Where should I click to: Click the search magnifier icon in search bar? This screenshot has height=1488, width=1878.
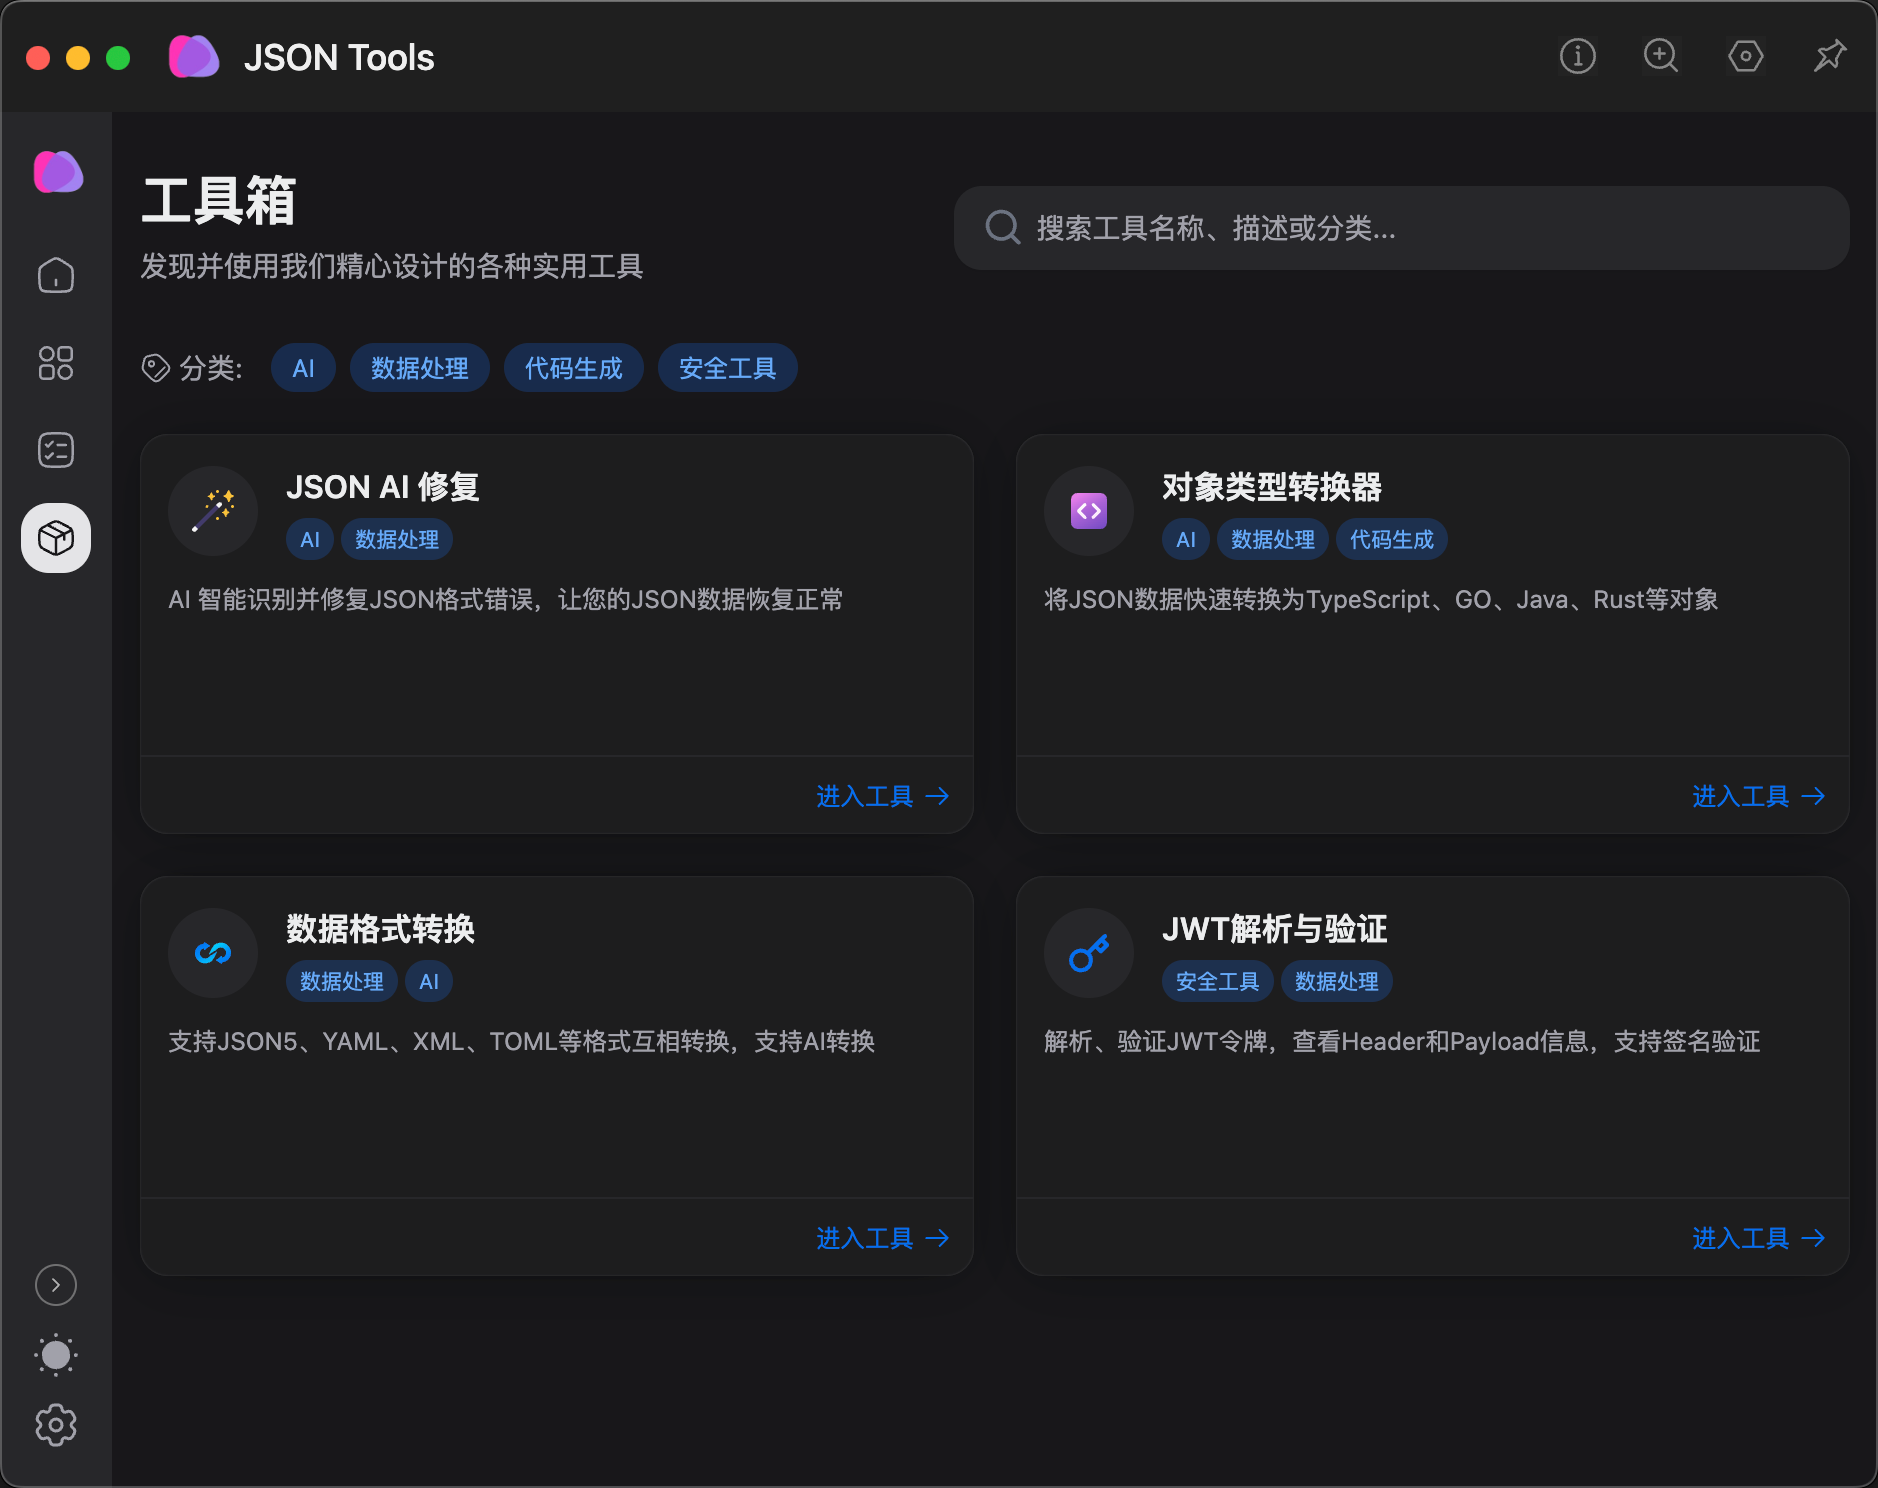click(1003, 228)
